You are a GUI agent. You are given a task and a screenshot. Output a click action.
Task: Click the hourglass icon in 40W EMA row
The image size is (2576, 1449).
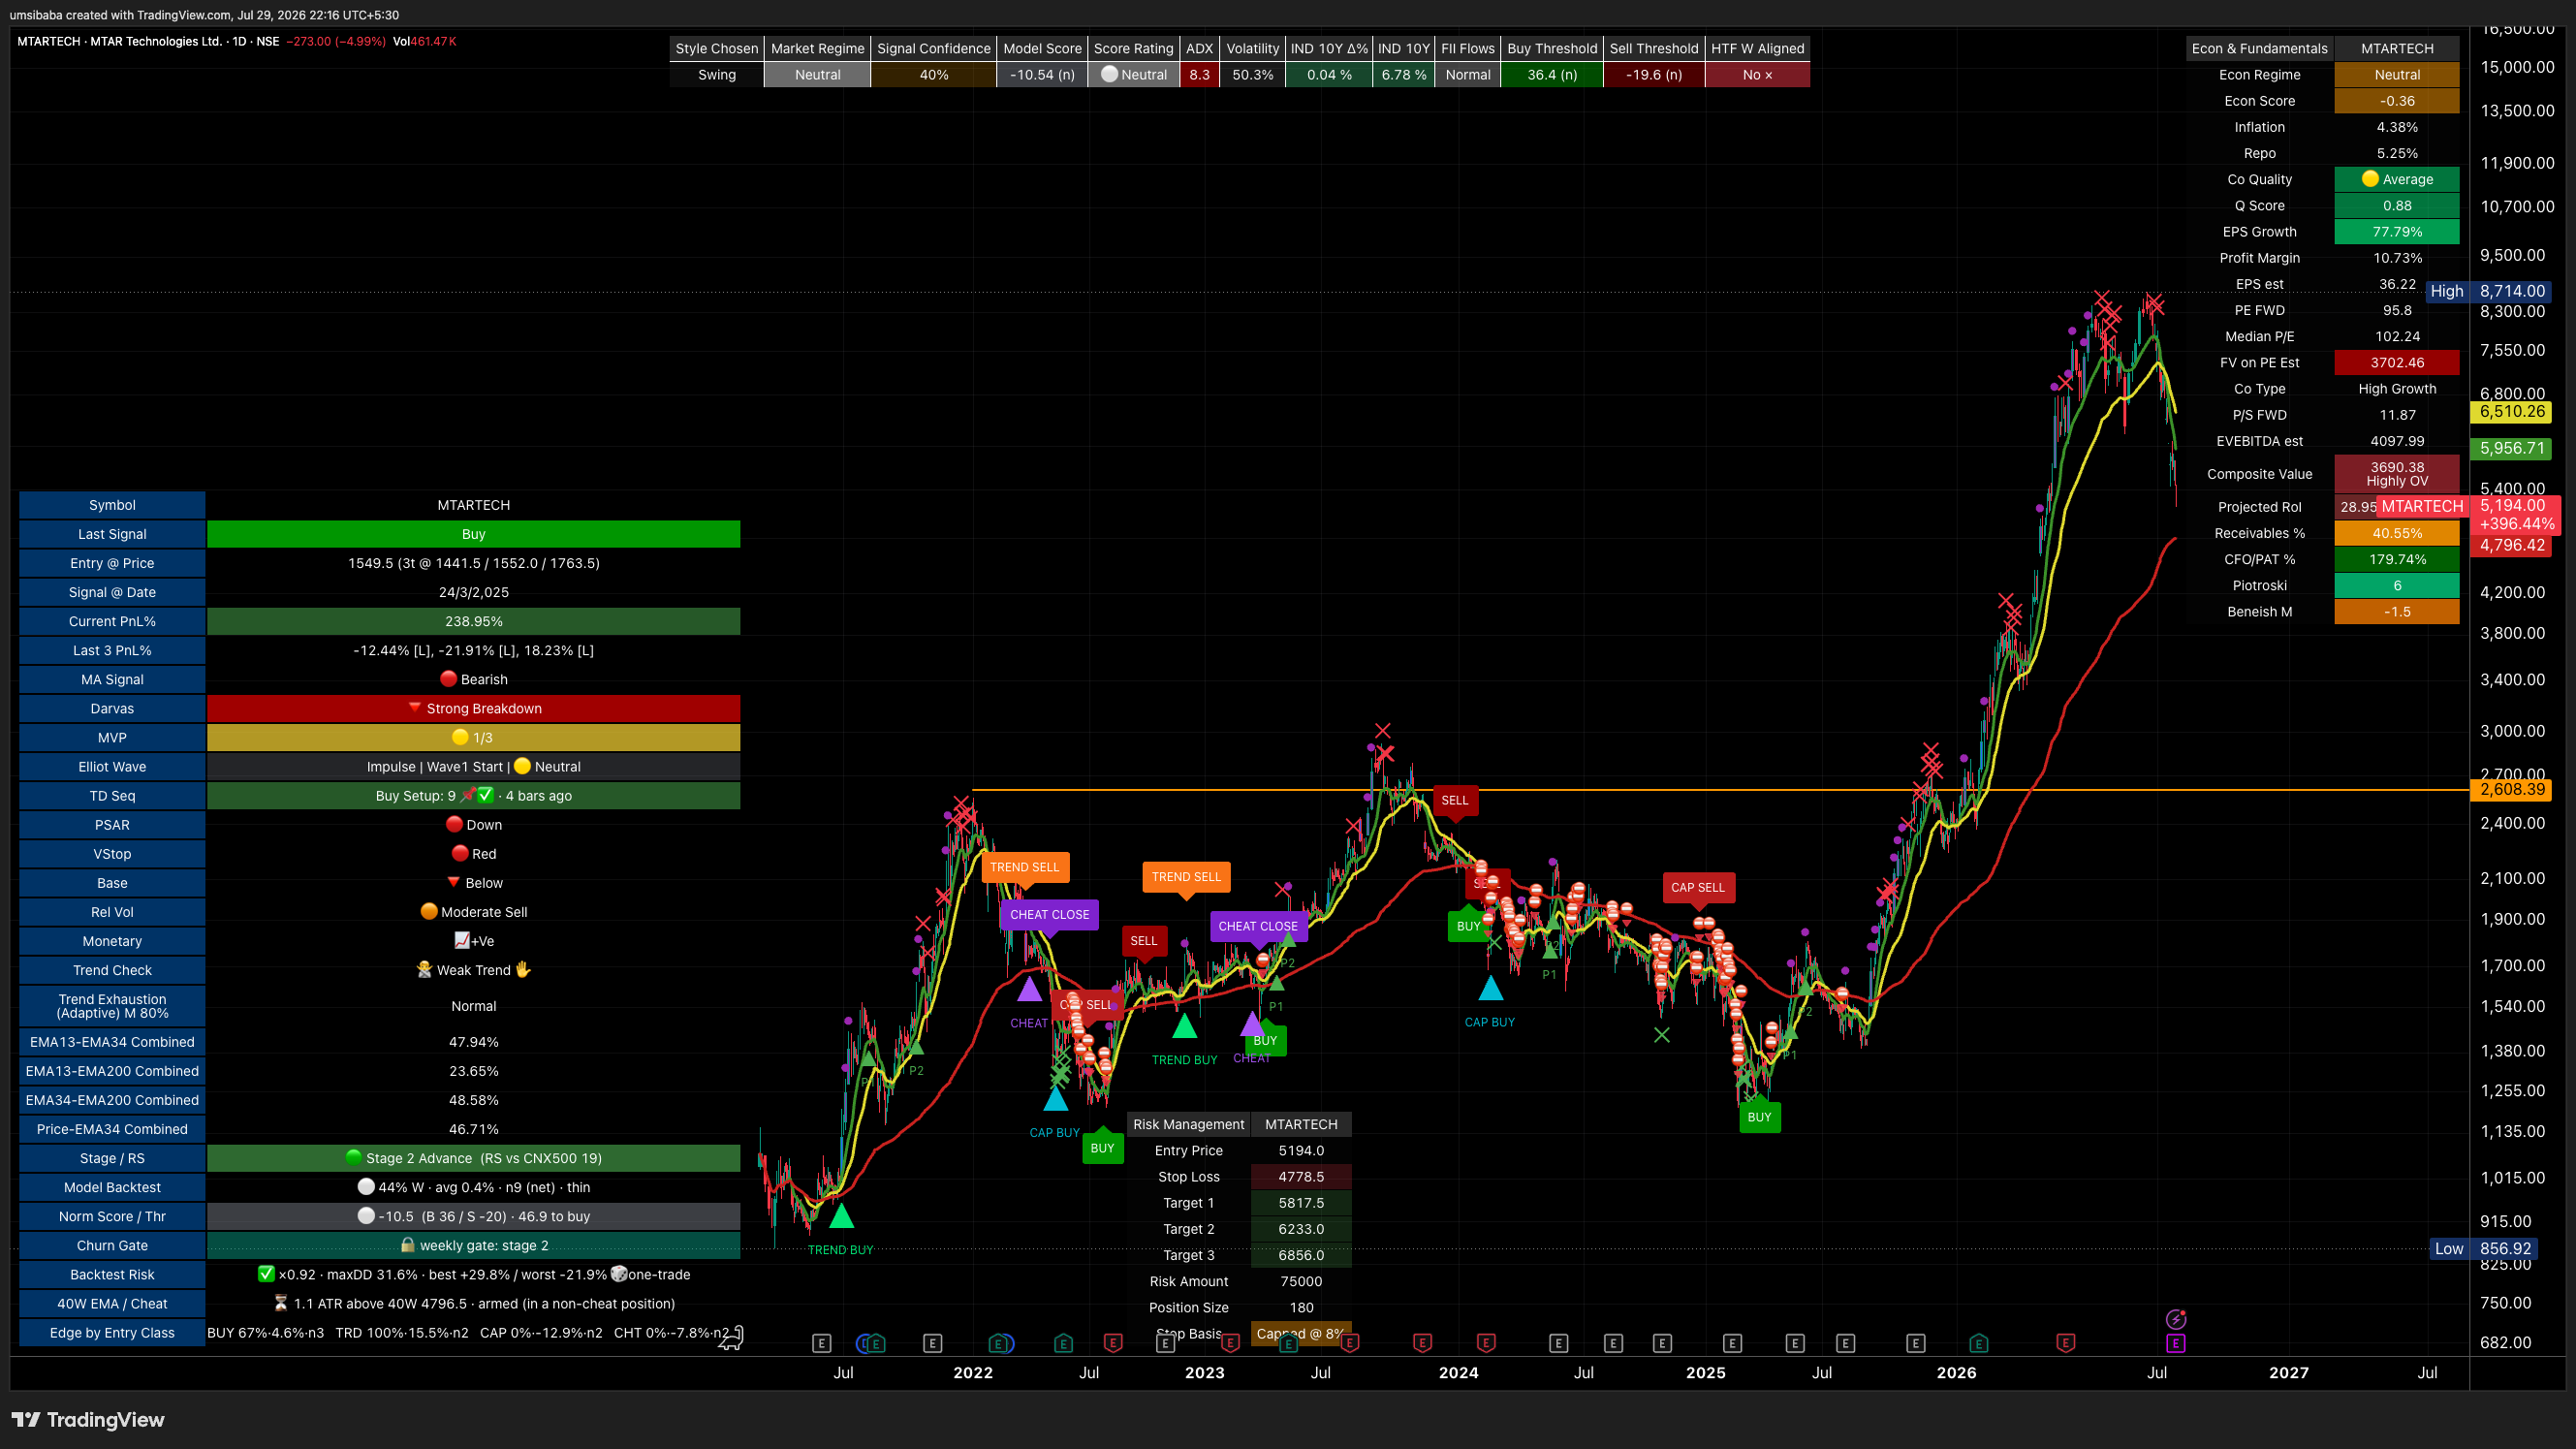click(x=281, y=1303)
